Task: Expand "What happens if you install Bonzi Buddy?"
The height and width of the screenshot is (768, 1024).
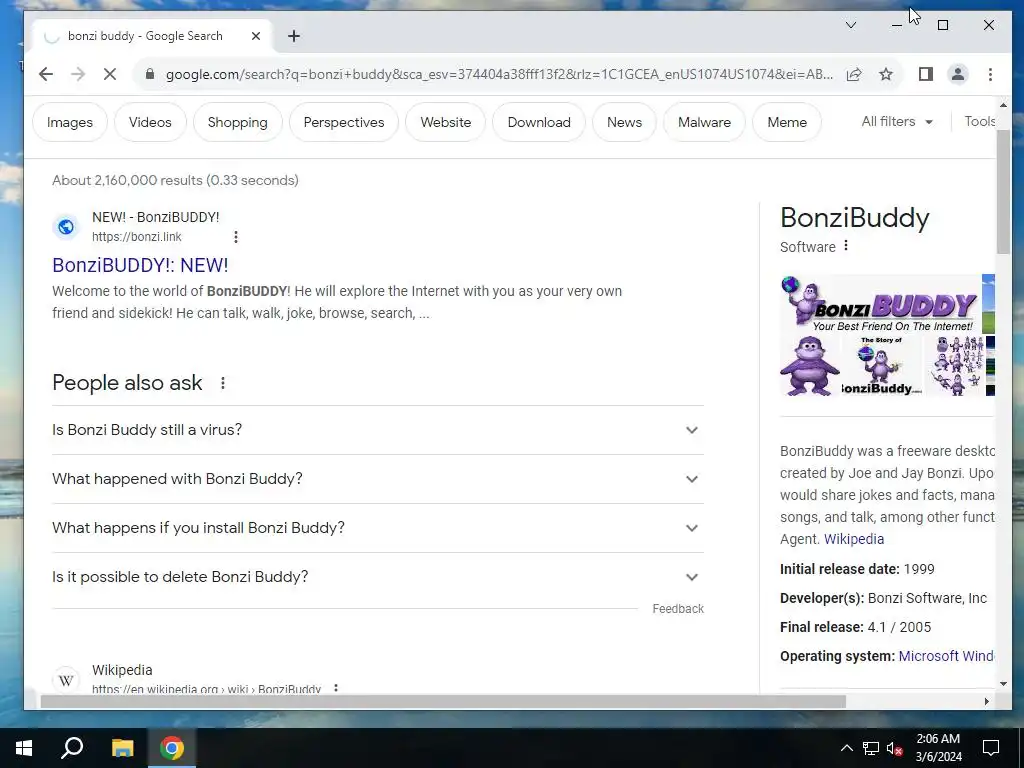Action: coord(377,528)
